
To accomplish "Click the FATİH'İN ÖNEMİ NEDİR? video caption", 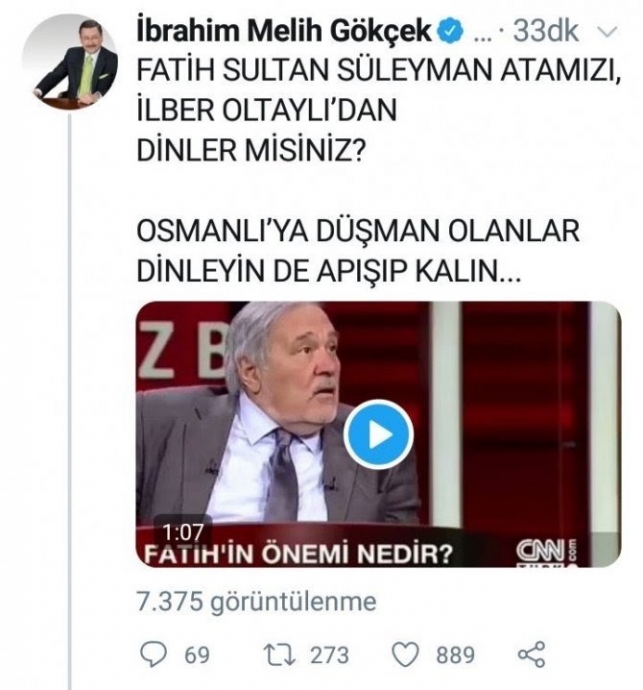I will pos(298,555).
